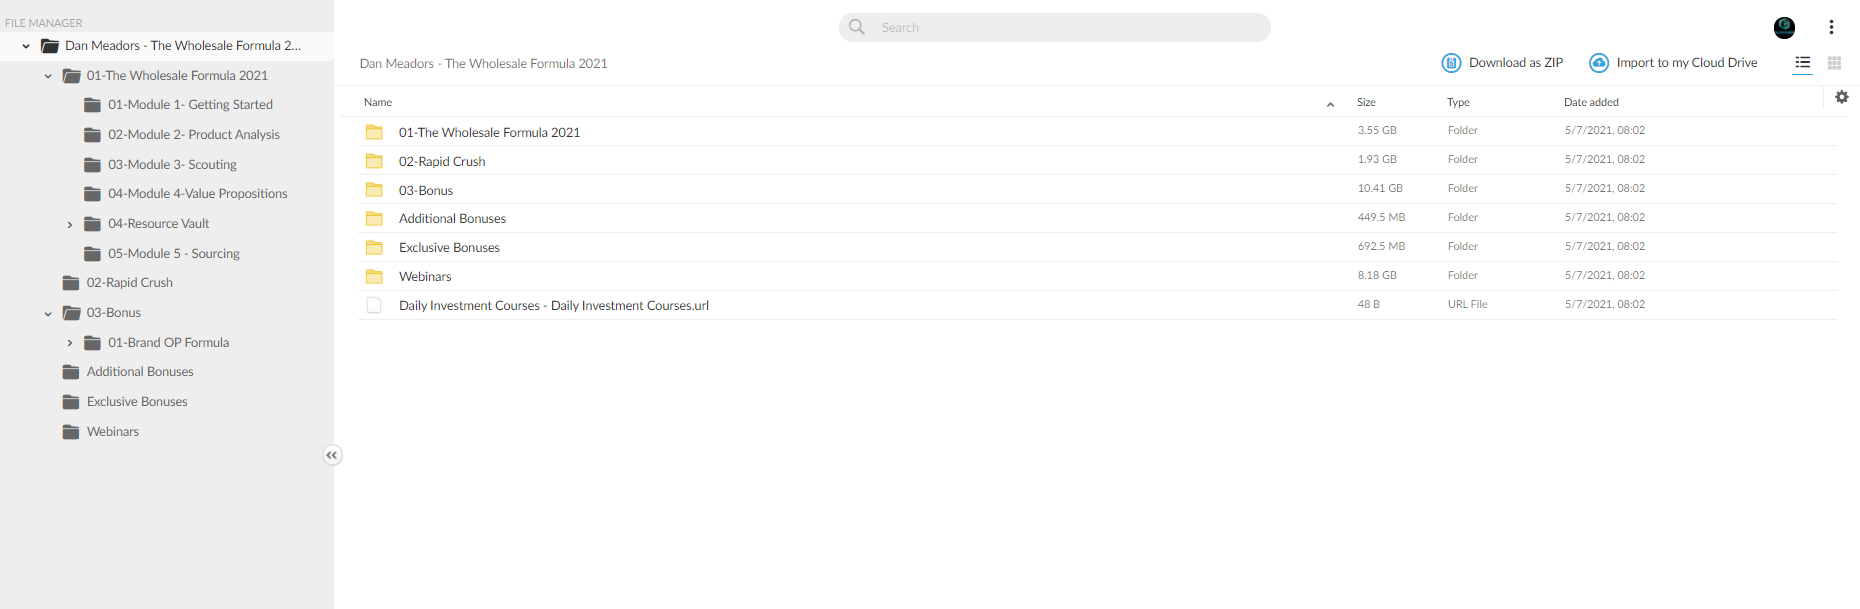Switch to list view layout
This screenshot has height=609, width=1860.
(x=1803, y=63)
